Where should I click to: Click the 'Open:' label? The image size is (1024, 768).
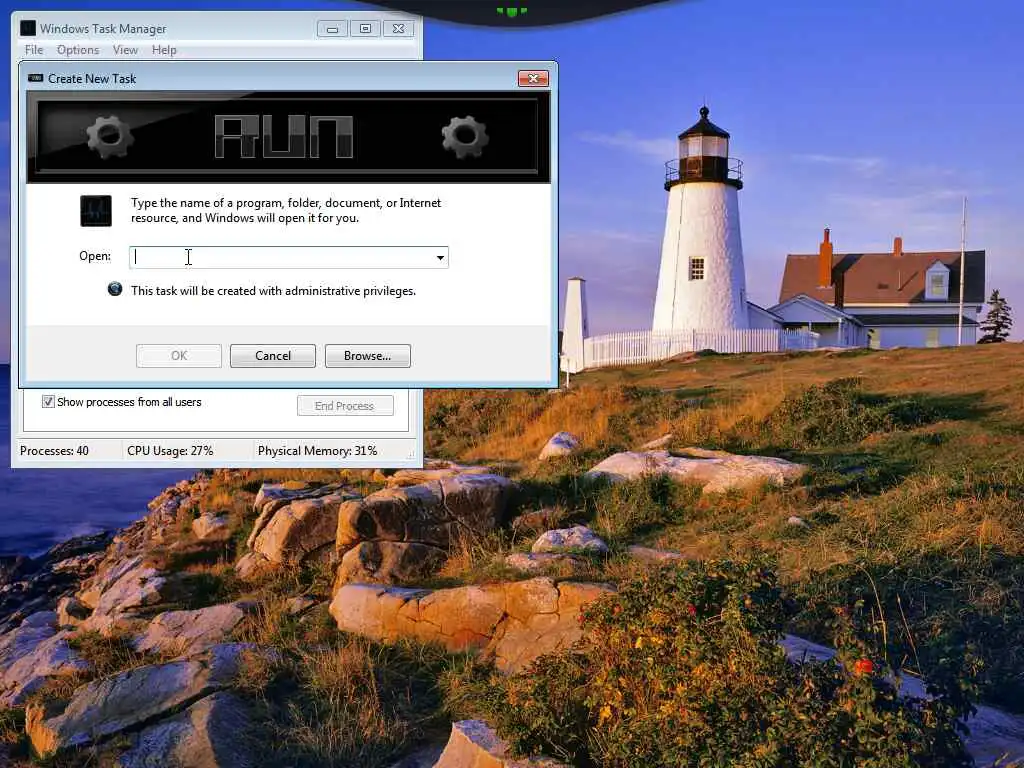point(95,256)
